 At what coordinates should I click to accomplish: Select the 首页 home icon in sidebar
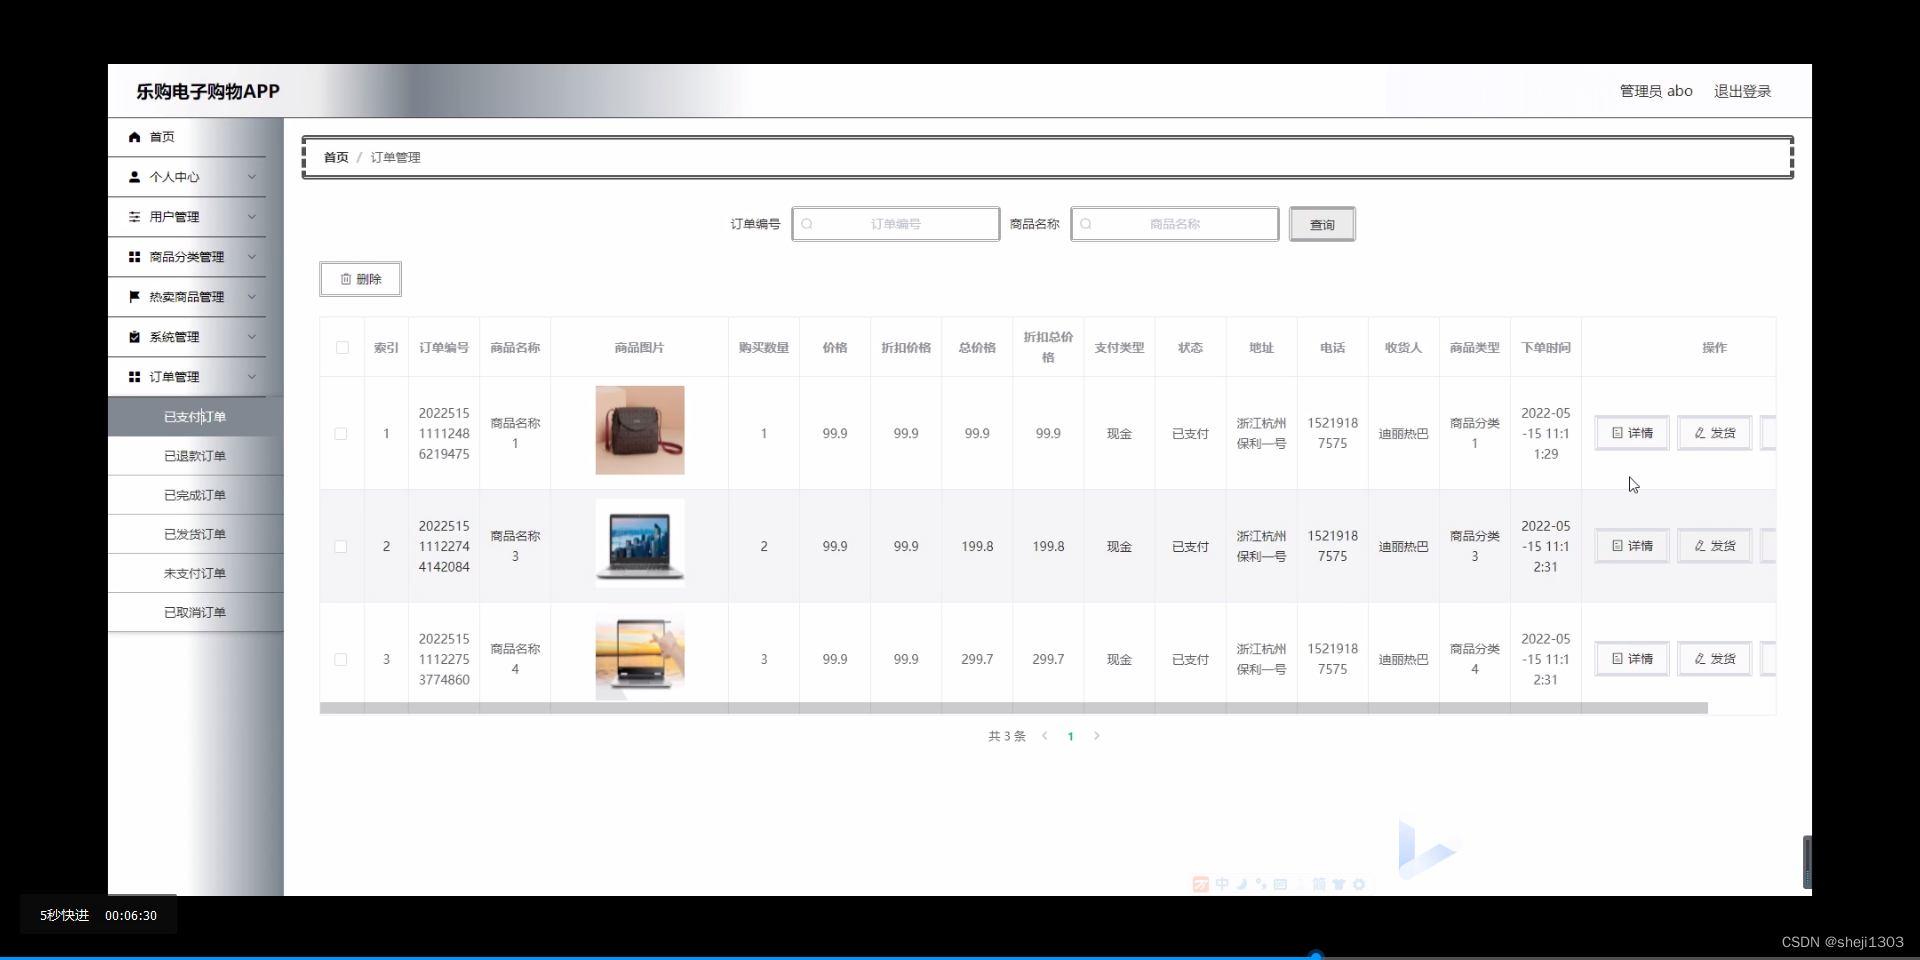(136, 136)
